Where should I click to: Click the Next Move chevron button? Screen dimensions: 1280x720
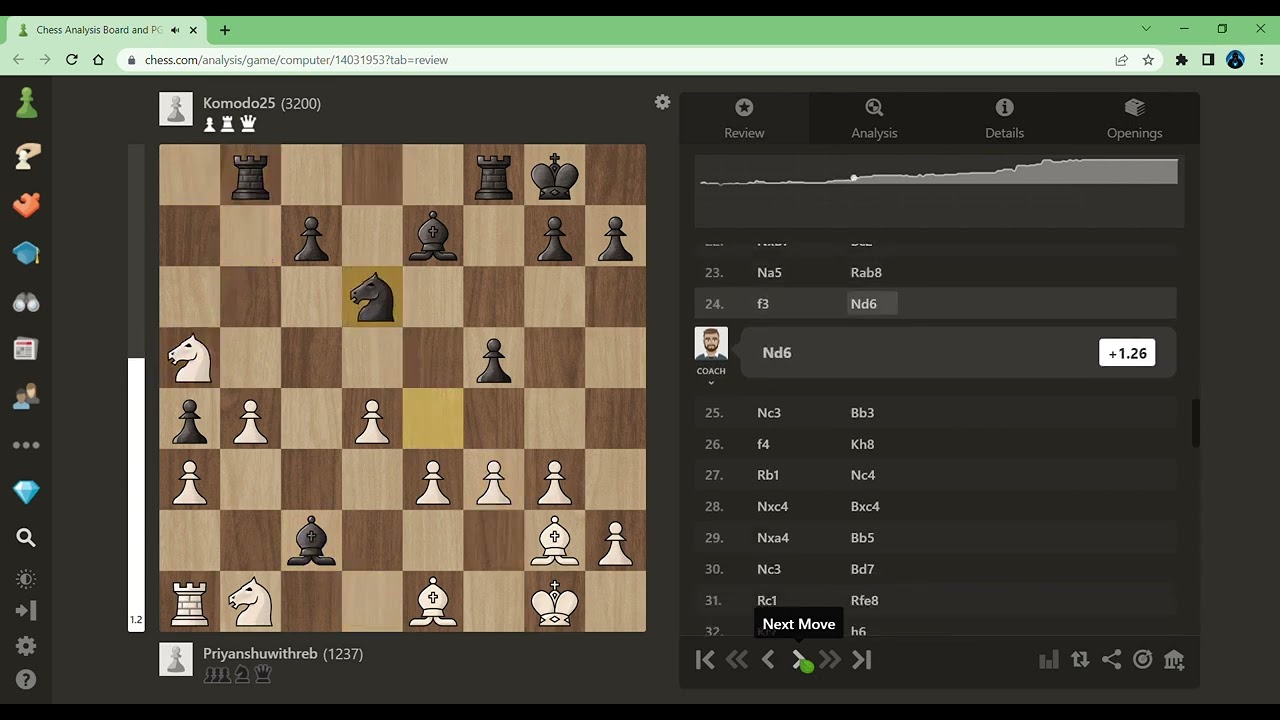point(799,660)
